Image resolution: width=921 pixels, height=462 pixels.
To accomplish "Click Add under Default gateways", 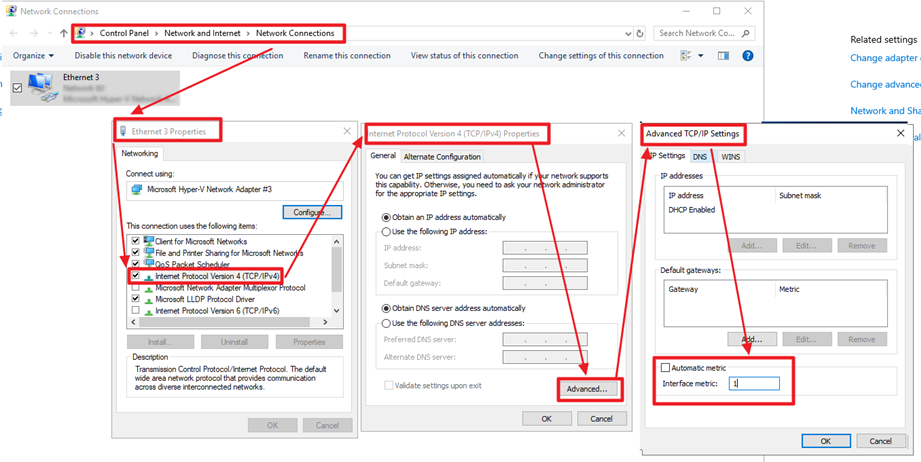I will (752, 339).
